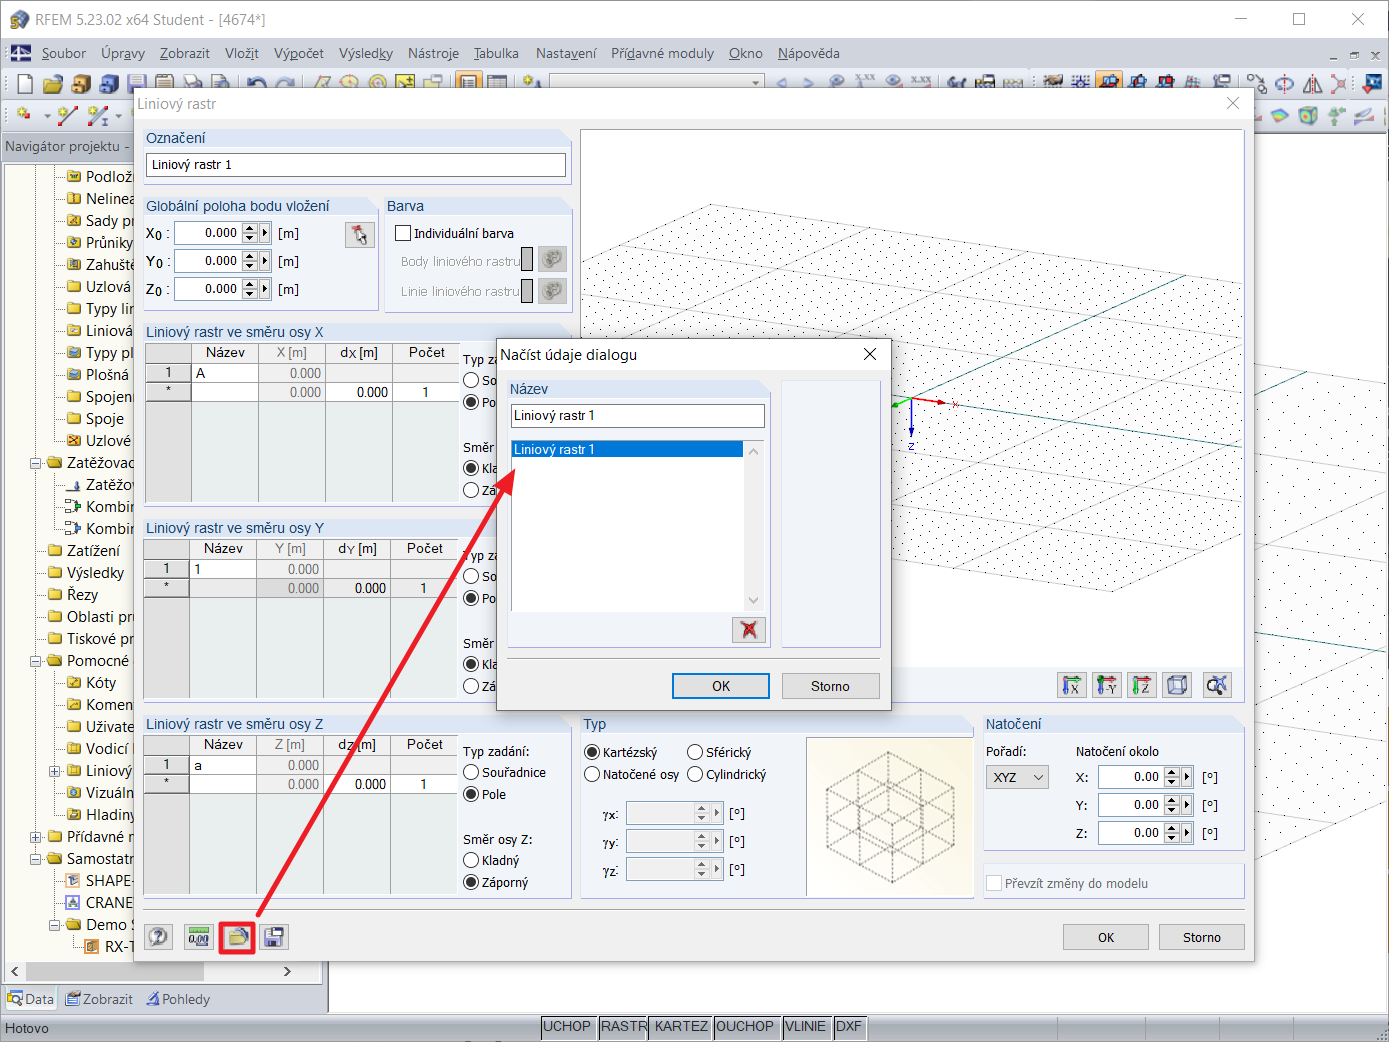Click the Název field in Načíst dialog
The image size is (1389, 1042).
pyautogui.click(x=637, y=415)
